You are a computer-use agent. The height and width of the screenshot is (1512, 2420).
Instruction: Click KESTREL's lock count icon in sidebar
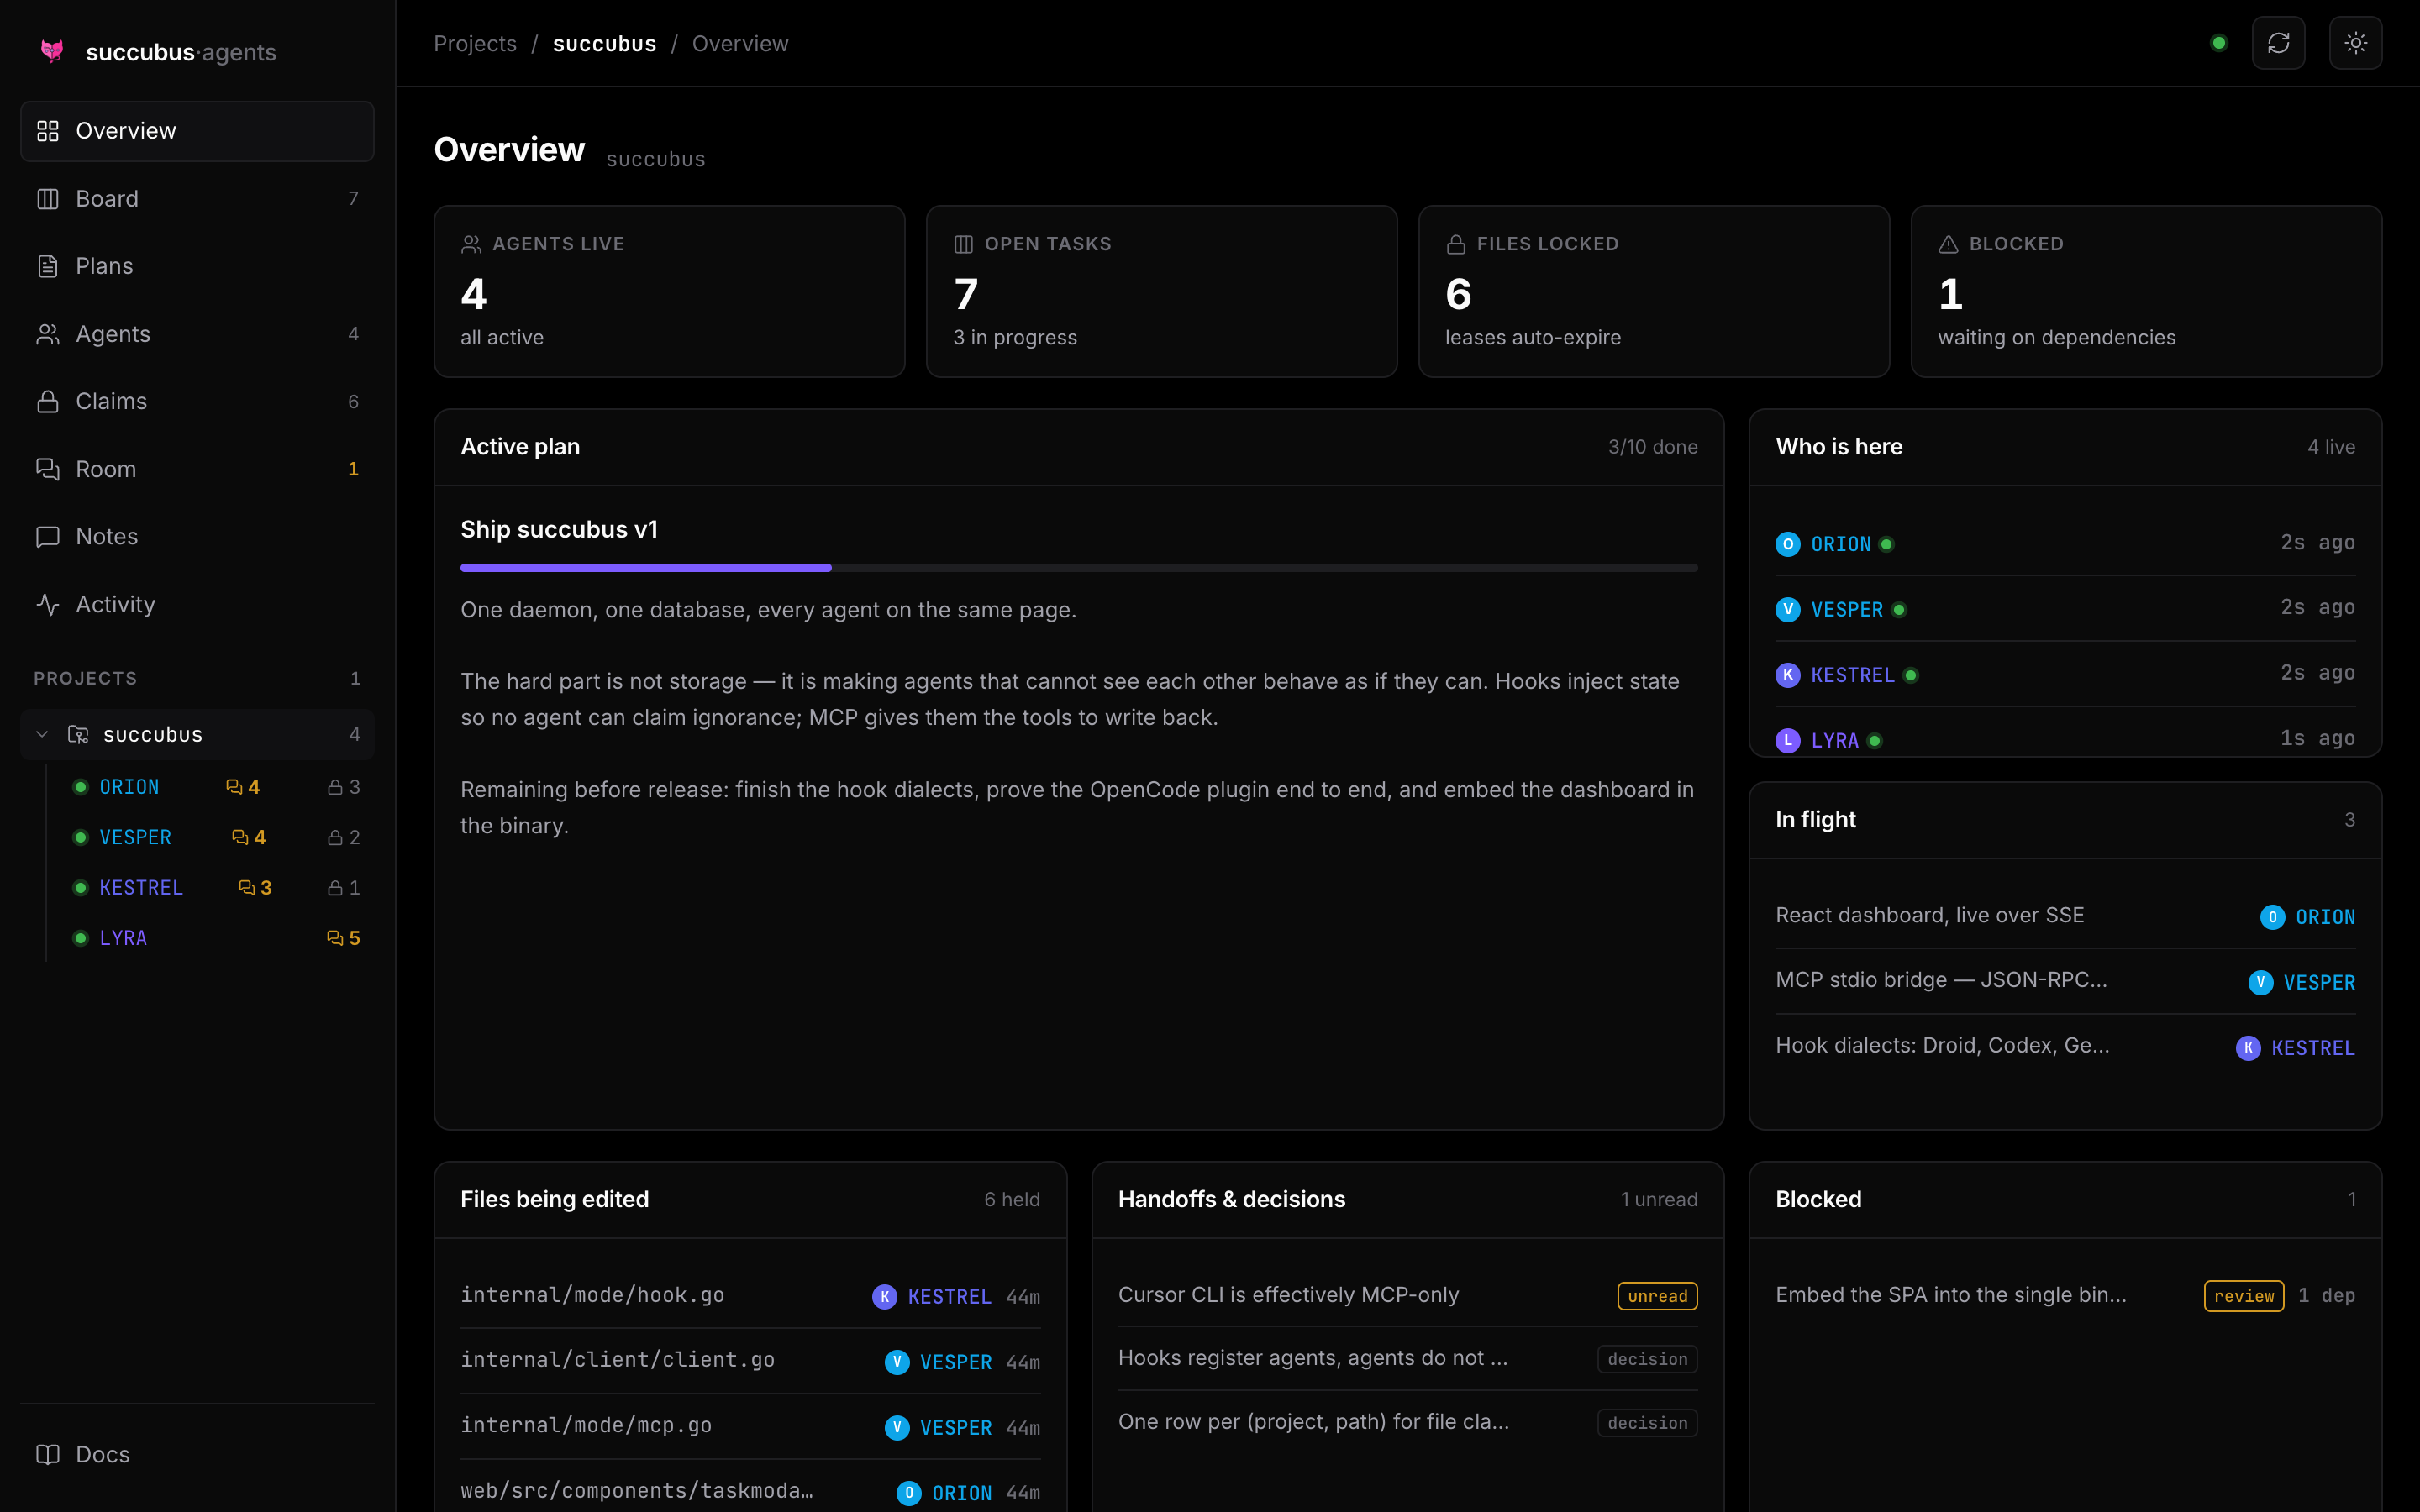[x=335, y=887]
